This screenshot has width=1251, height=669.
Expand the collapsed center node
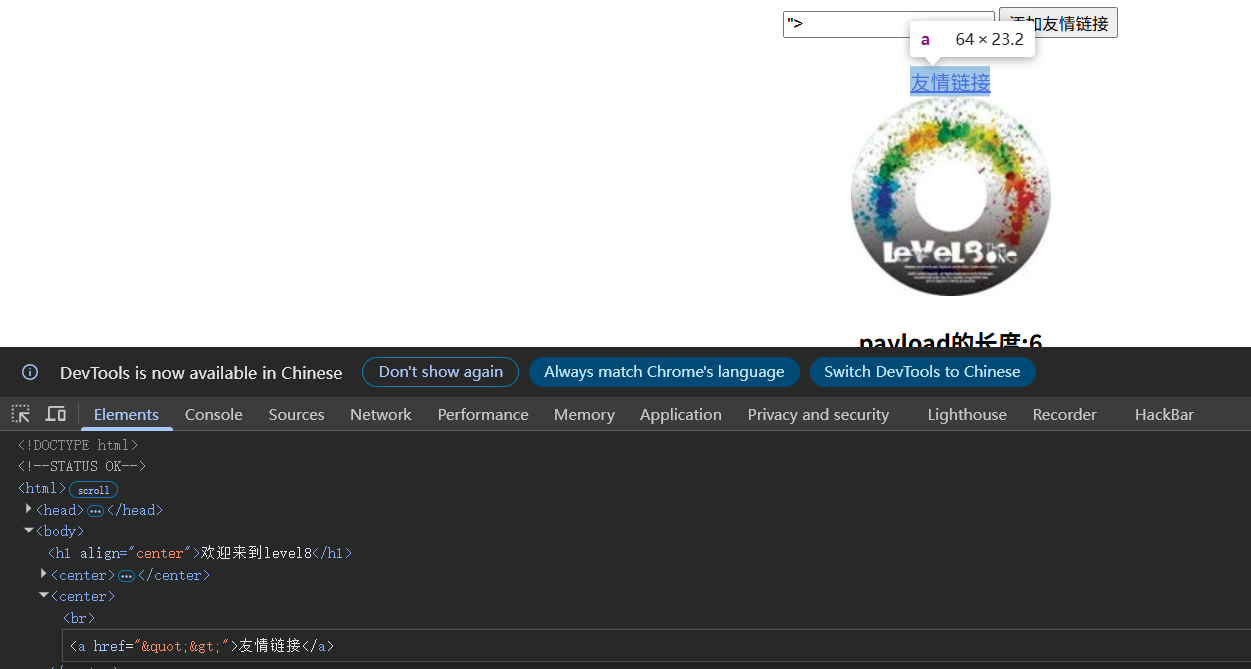point(44,575)
